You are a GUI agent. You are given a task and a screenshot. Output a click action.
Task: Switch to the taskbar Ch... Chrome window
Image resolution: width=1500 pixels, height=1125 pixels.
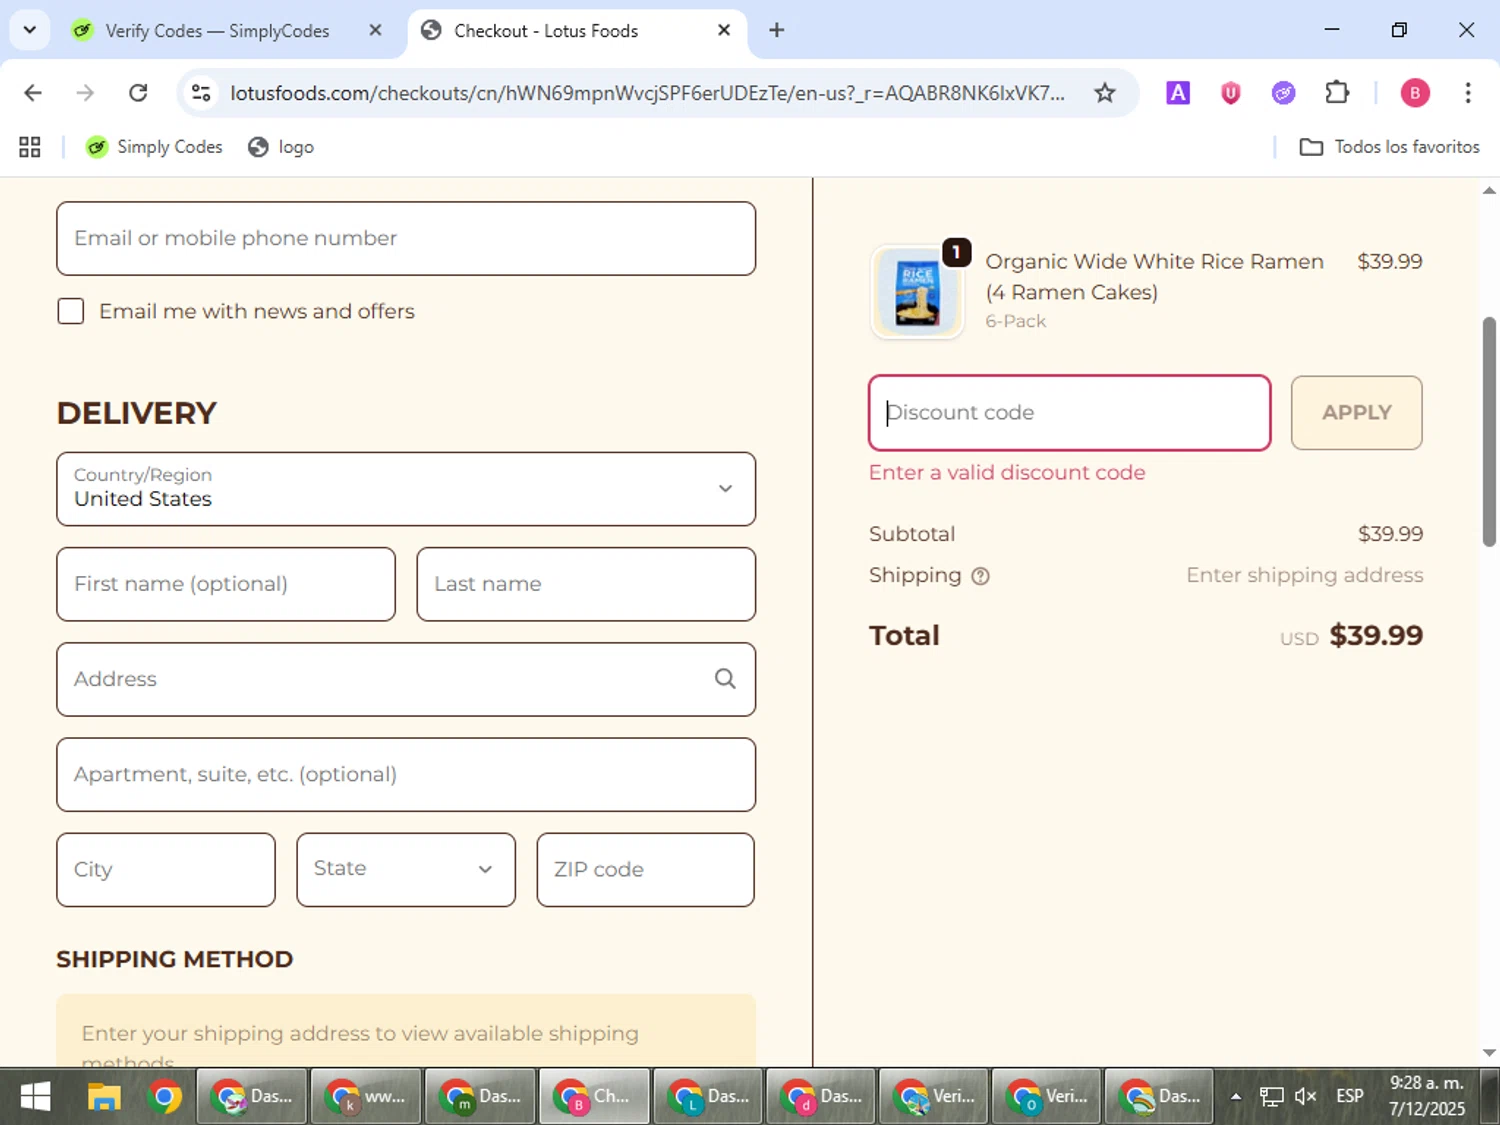594,1097
